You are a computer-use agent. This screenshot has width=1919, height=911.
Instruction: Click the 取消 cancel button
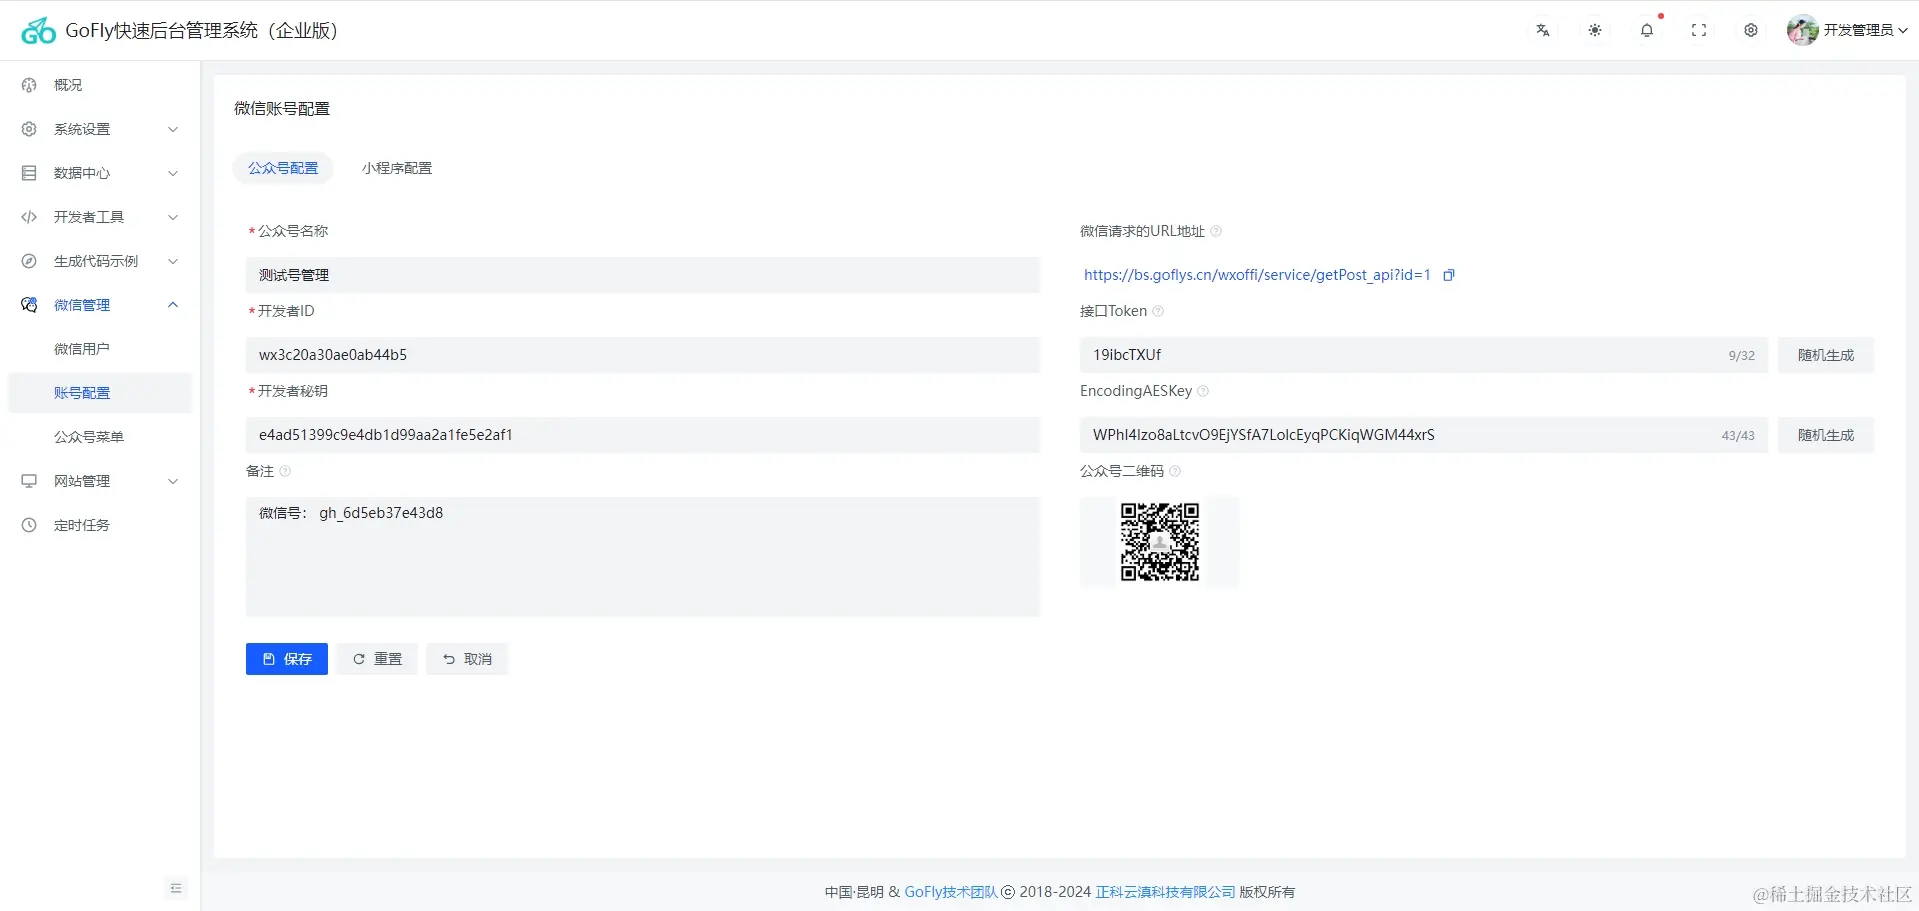(x=467, y=659)
